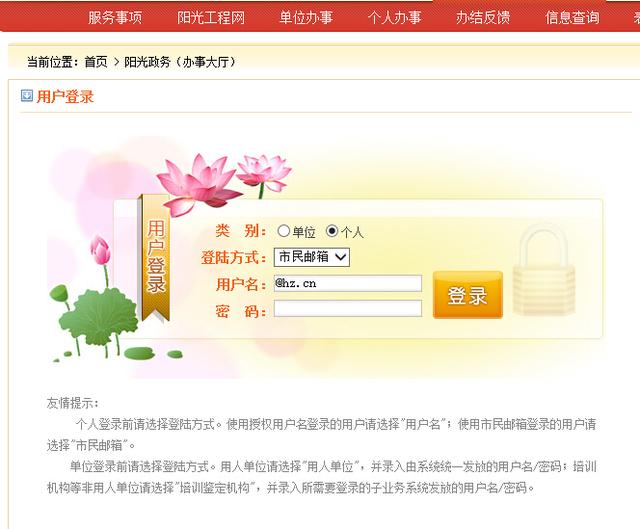This screenshot has width=640, height=529.
Task: Click the vertical 用户登录 ribbon banner
Action: pos(155,259)
